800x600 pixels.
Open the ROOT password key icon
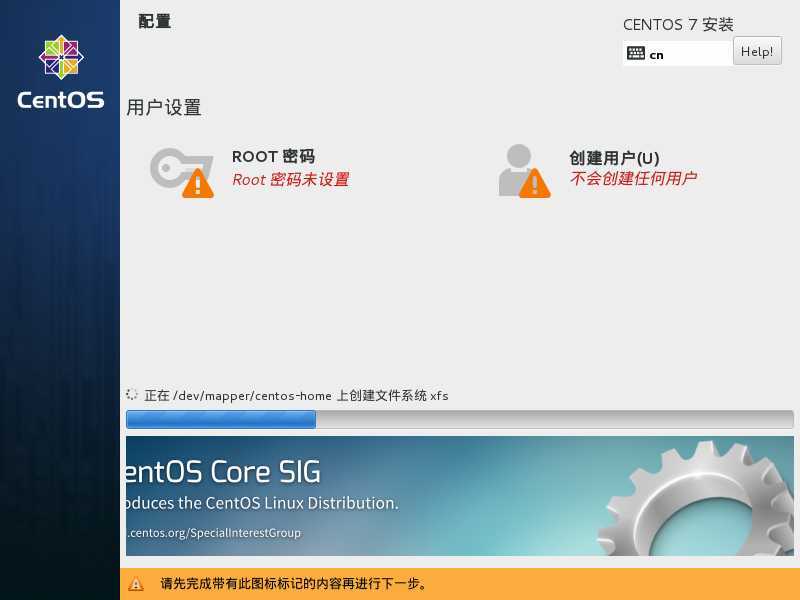tap(182, 172)
